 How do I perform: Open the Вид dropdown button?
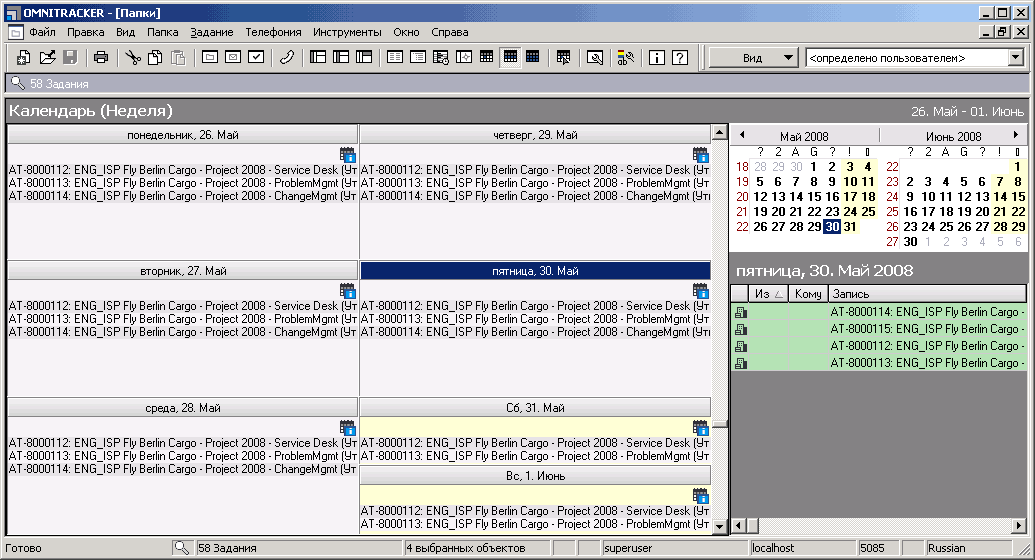coord(752,58)
